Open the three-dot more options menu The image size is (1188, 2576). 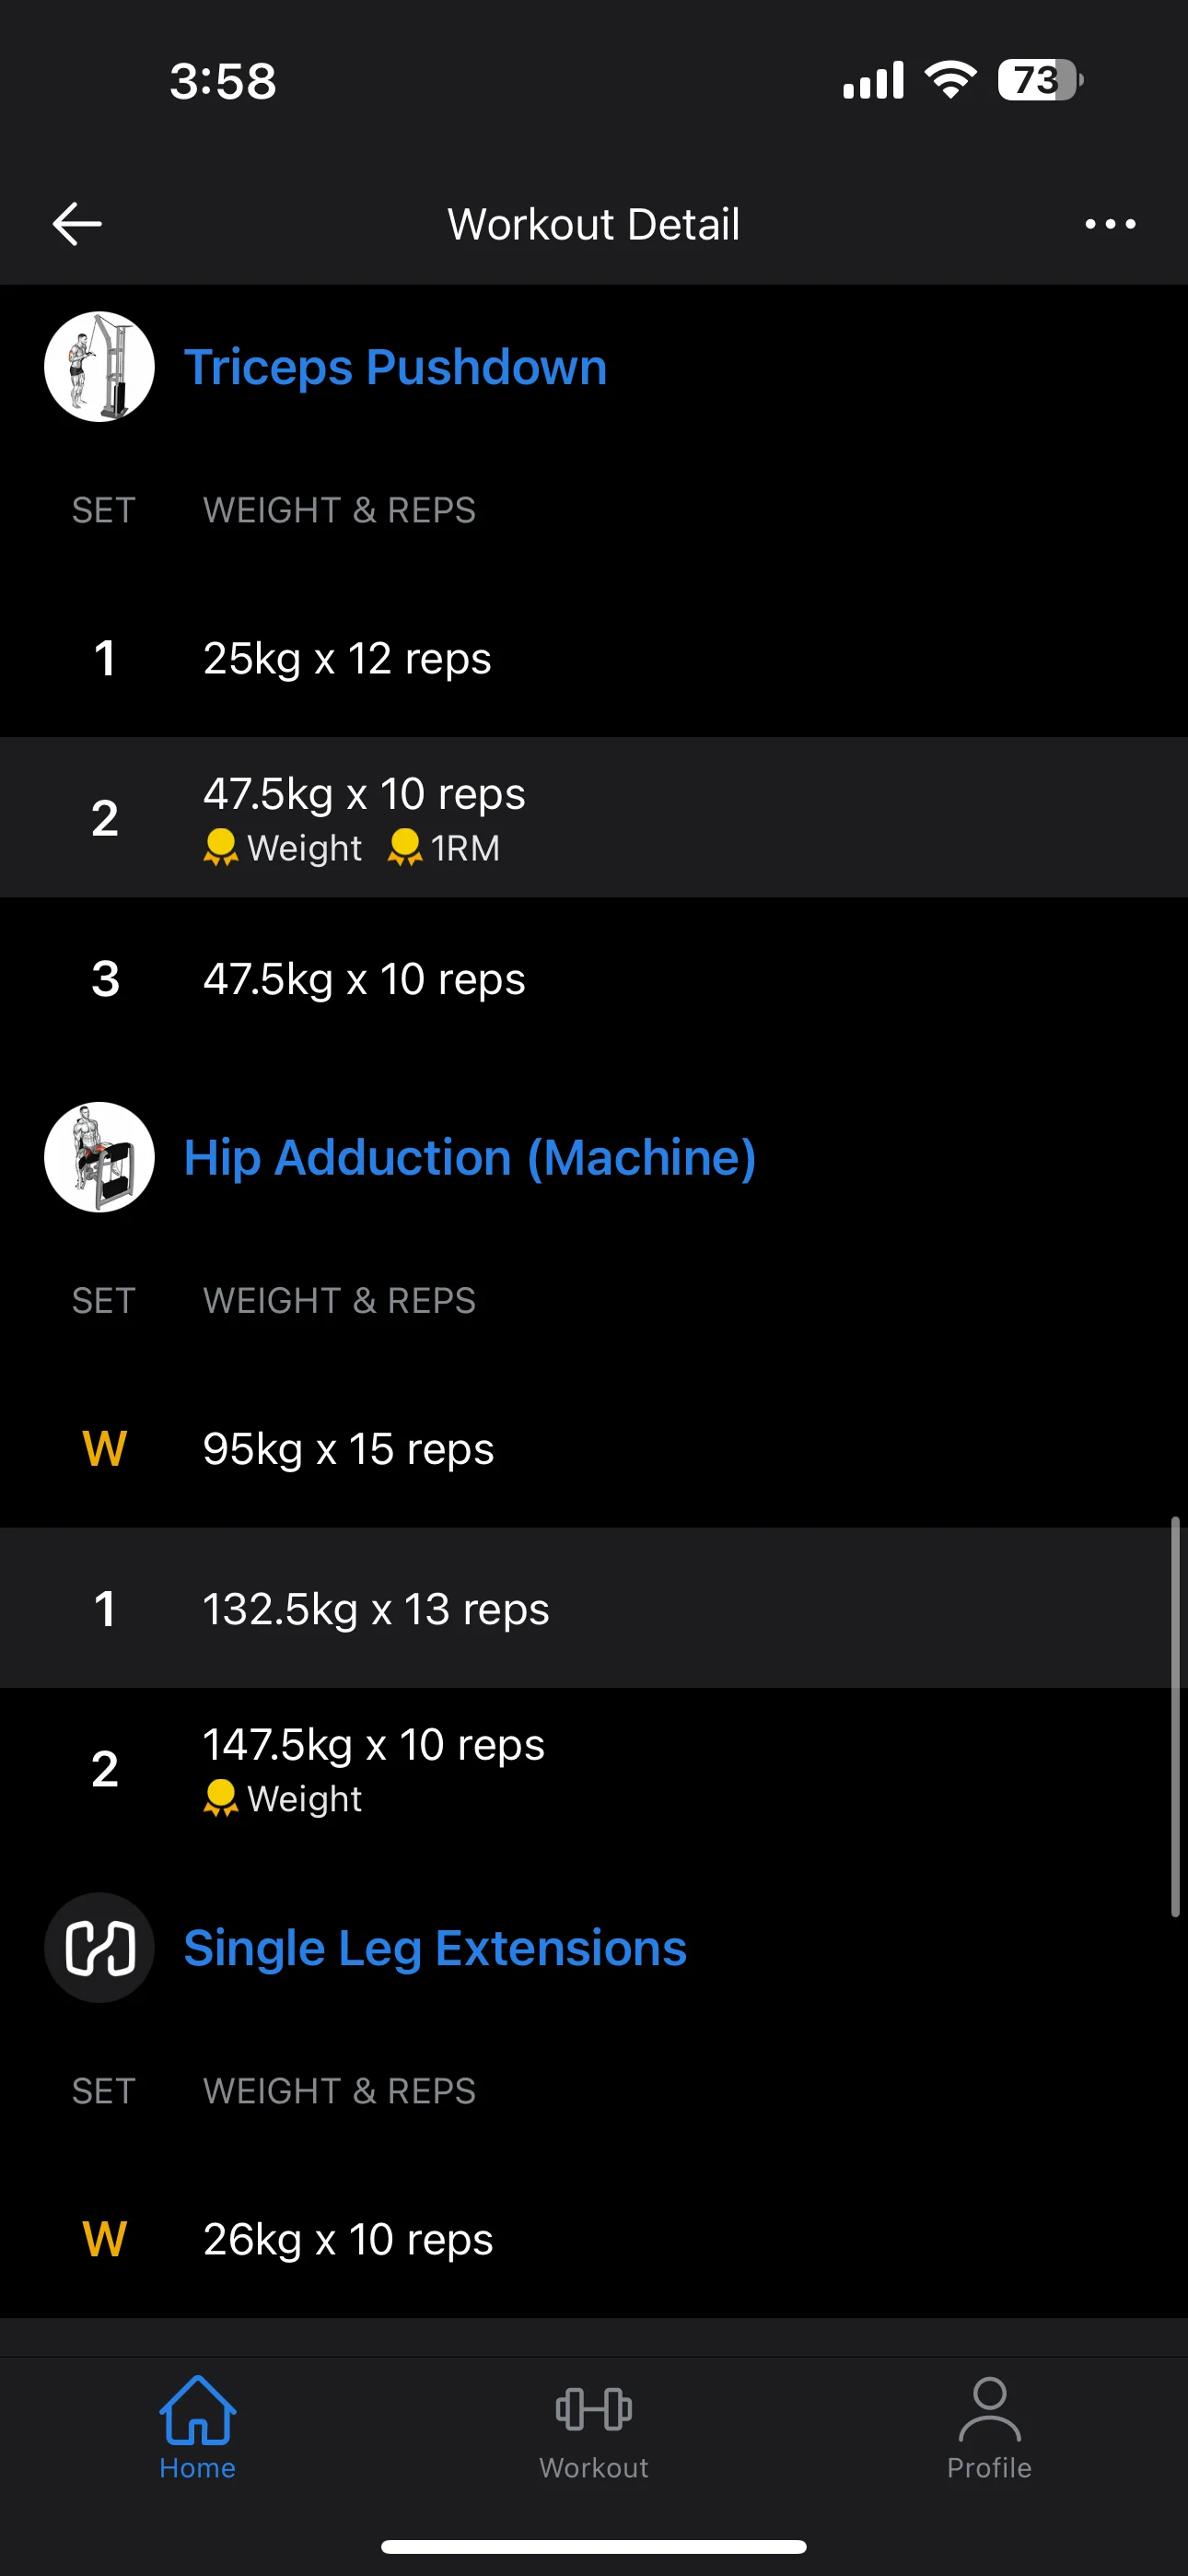click(1110, 224)
